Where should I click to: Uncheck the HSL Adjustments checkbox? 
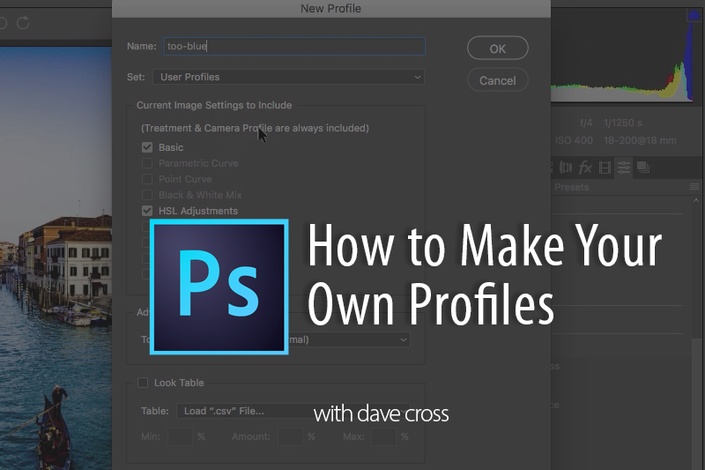pos(147,210)
